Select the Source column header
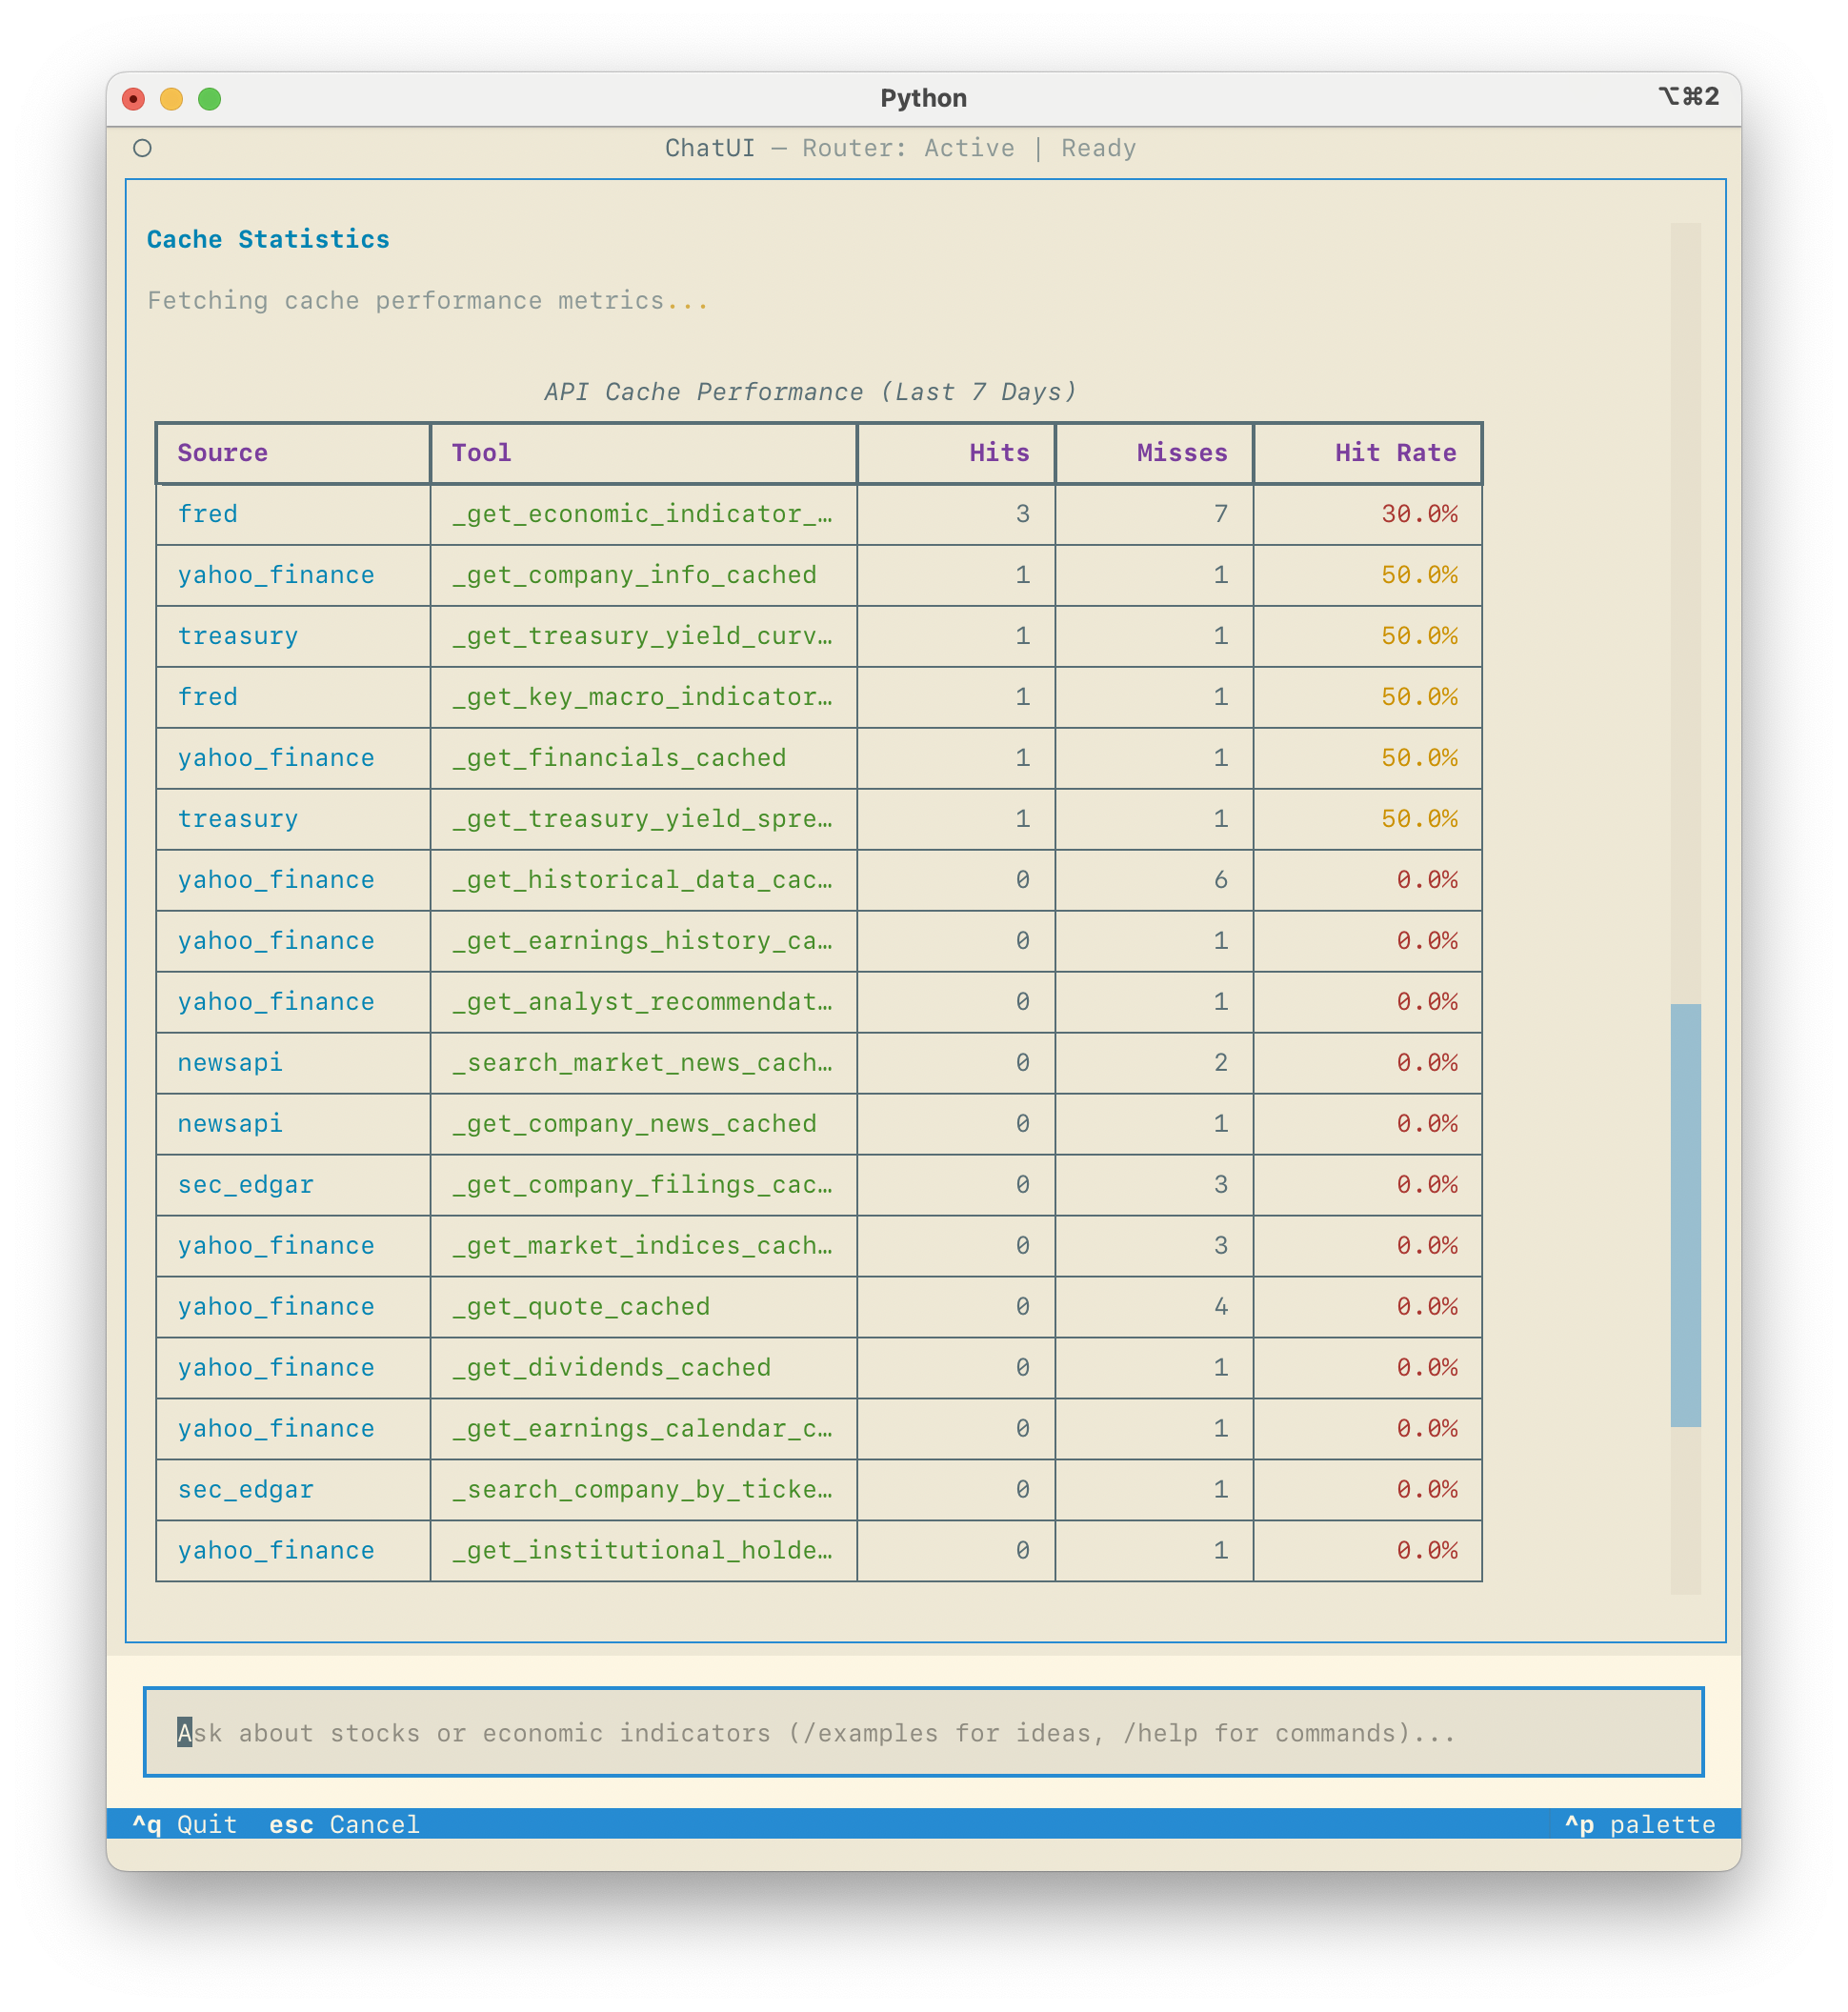The image size is (1848, 2012). click(x=222, y=453)
